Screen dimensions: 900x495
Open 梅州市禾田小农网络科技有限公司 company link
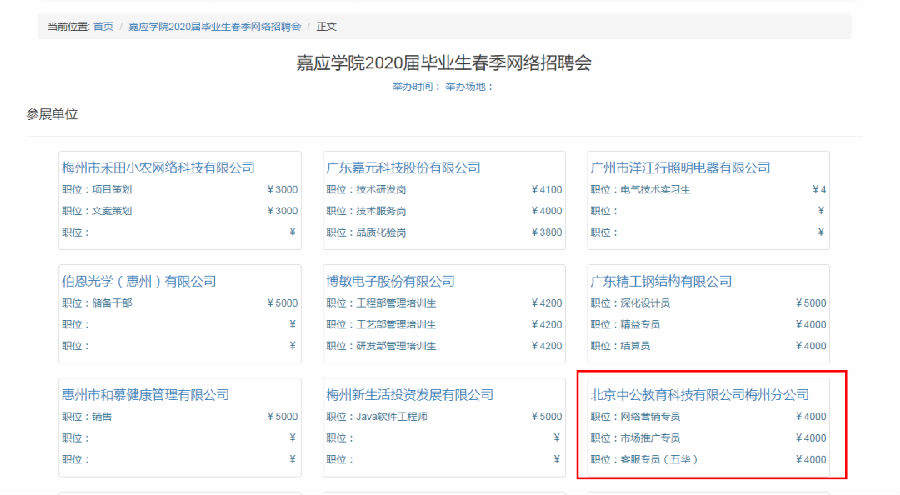[x=158, y=167]
